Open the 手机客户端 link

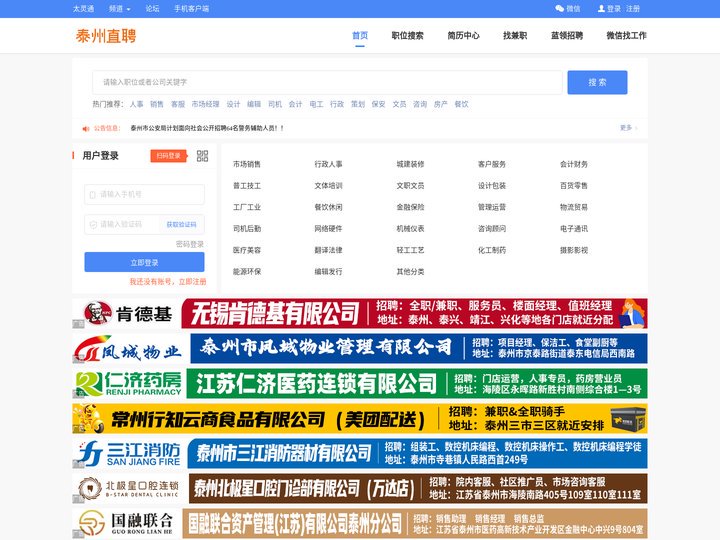191,9
